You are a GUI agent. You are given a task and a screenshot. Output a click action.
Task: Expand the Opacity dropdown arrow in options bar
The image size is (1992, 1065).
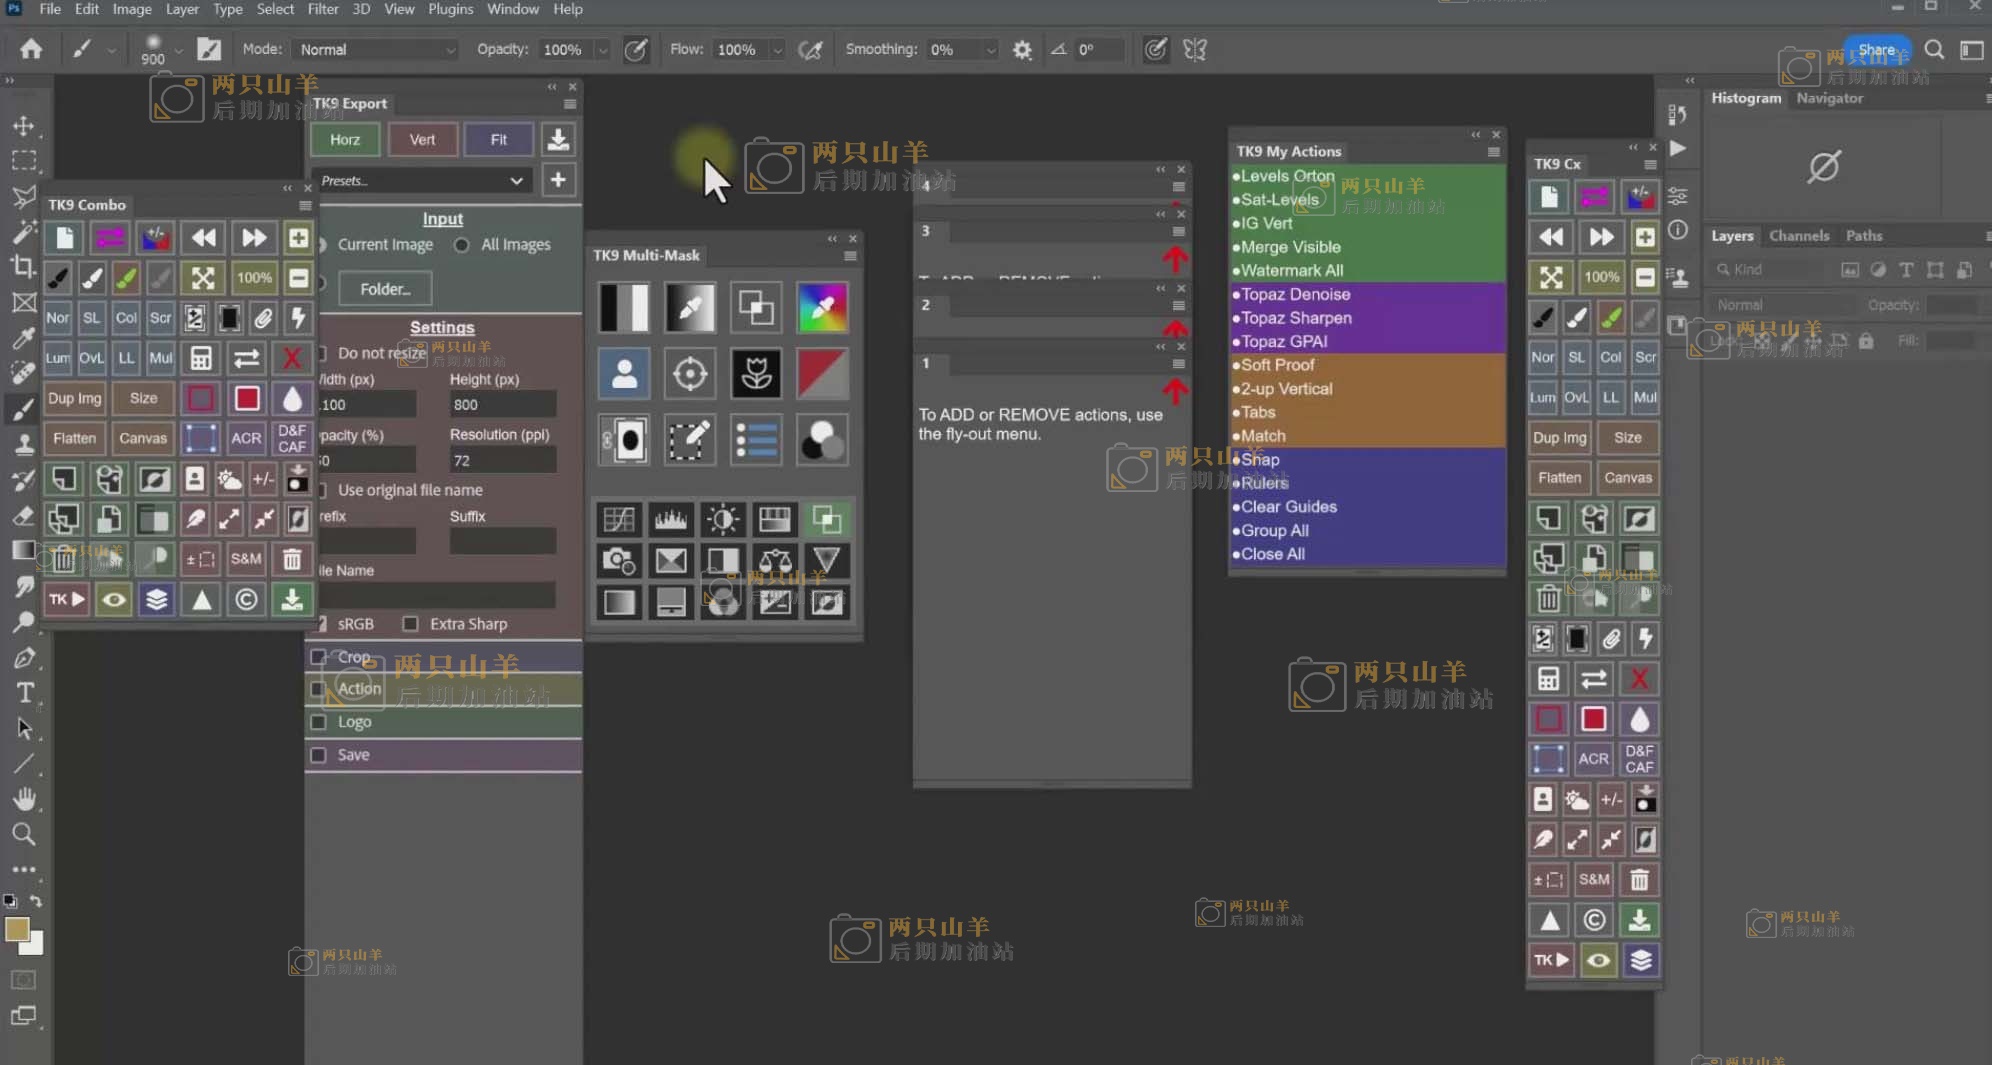coord(602,50)
